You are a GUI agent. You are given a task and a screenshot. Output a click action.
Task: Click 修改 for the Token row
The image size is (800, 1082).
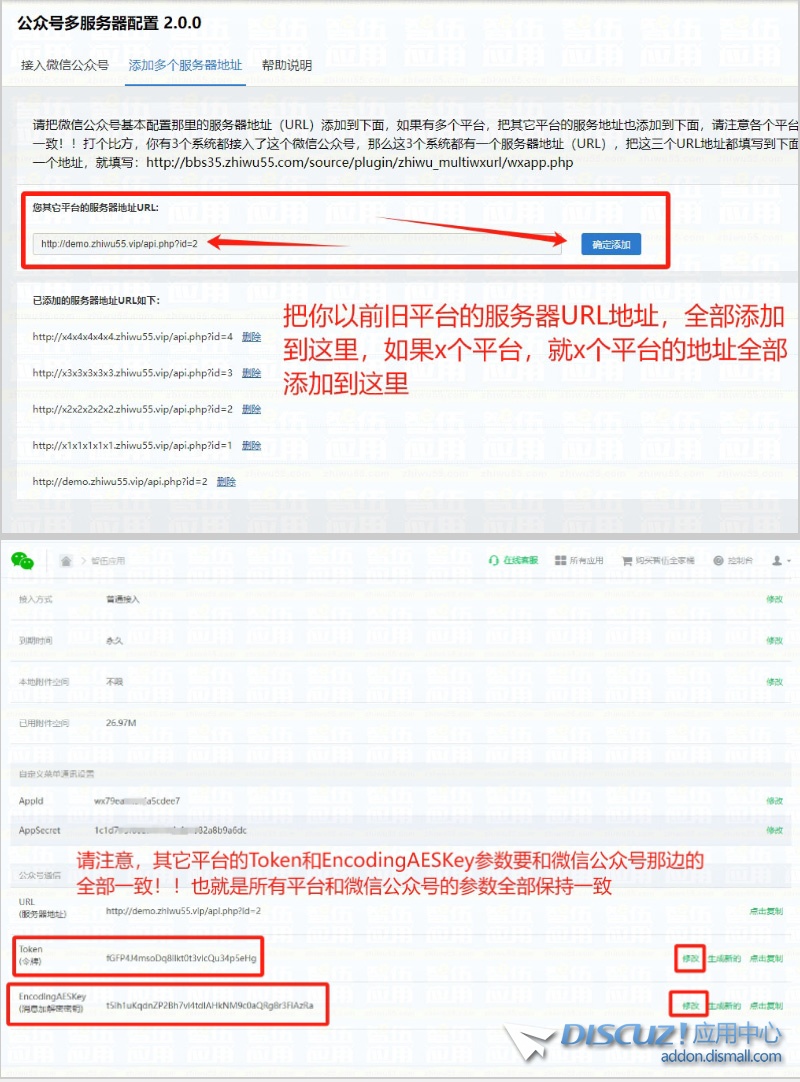point(690,958)
